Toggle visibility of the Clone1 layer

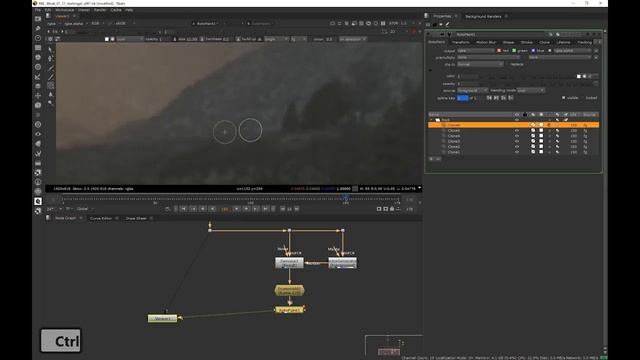point(517,152)
